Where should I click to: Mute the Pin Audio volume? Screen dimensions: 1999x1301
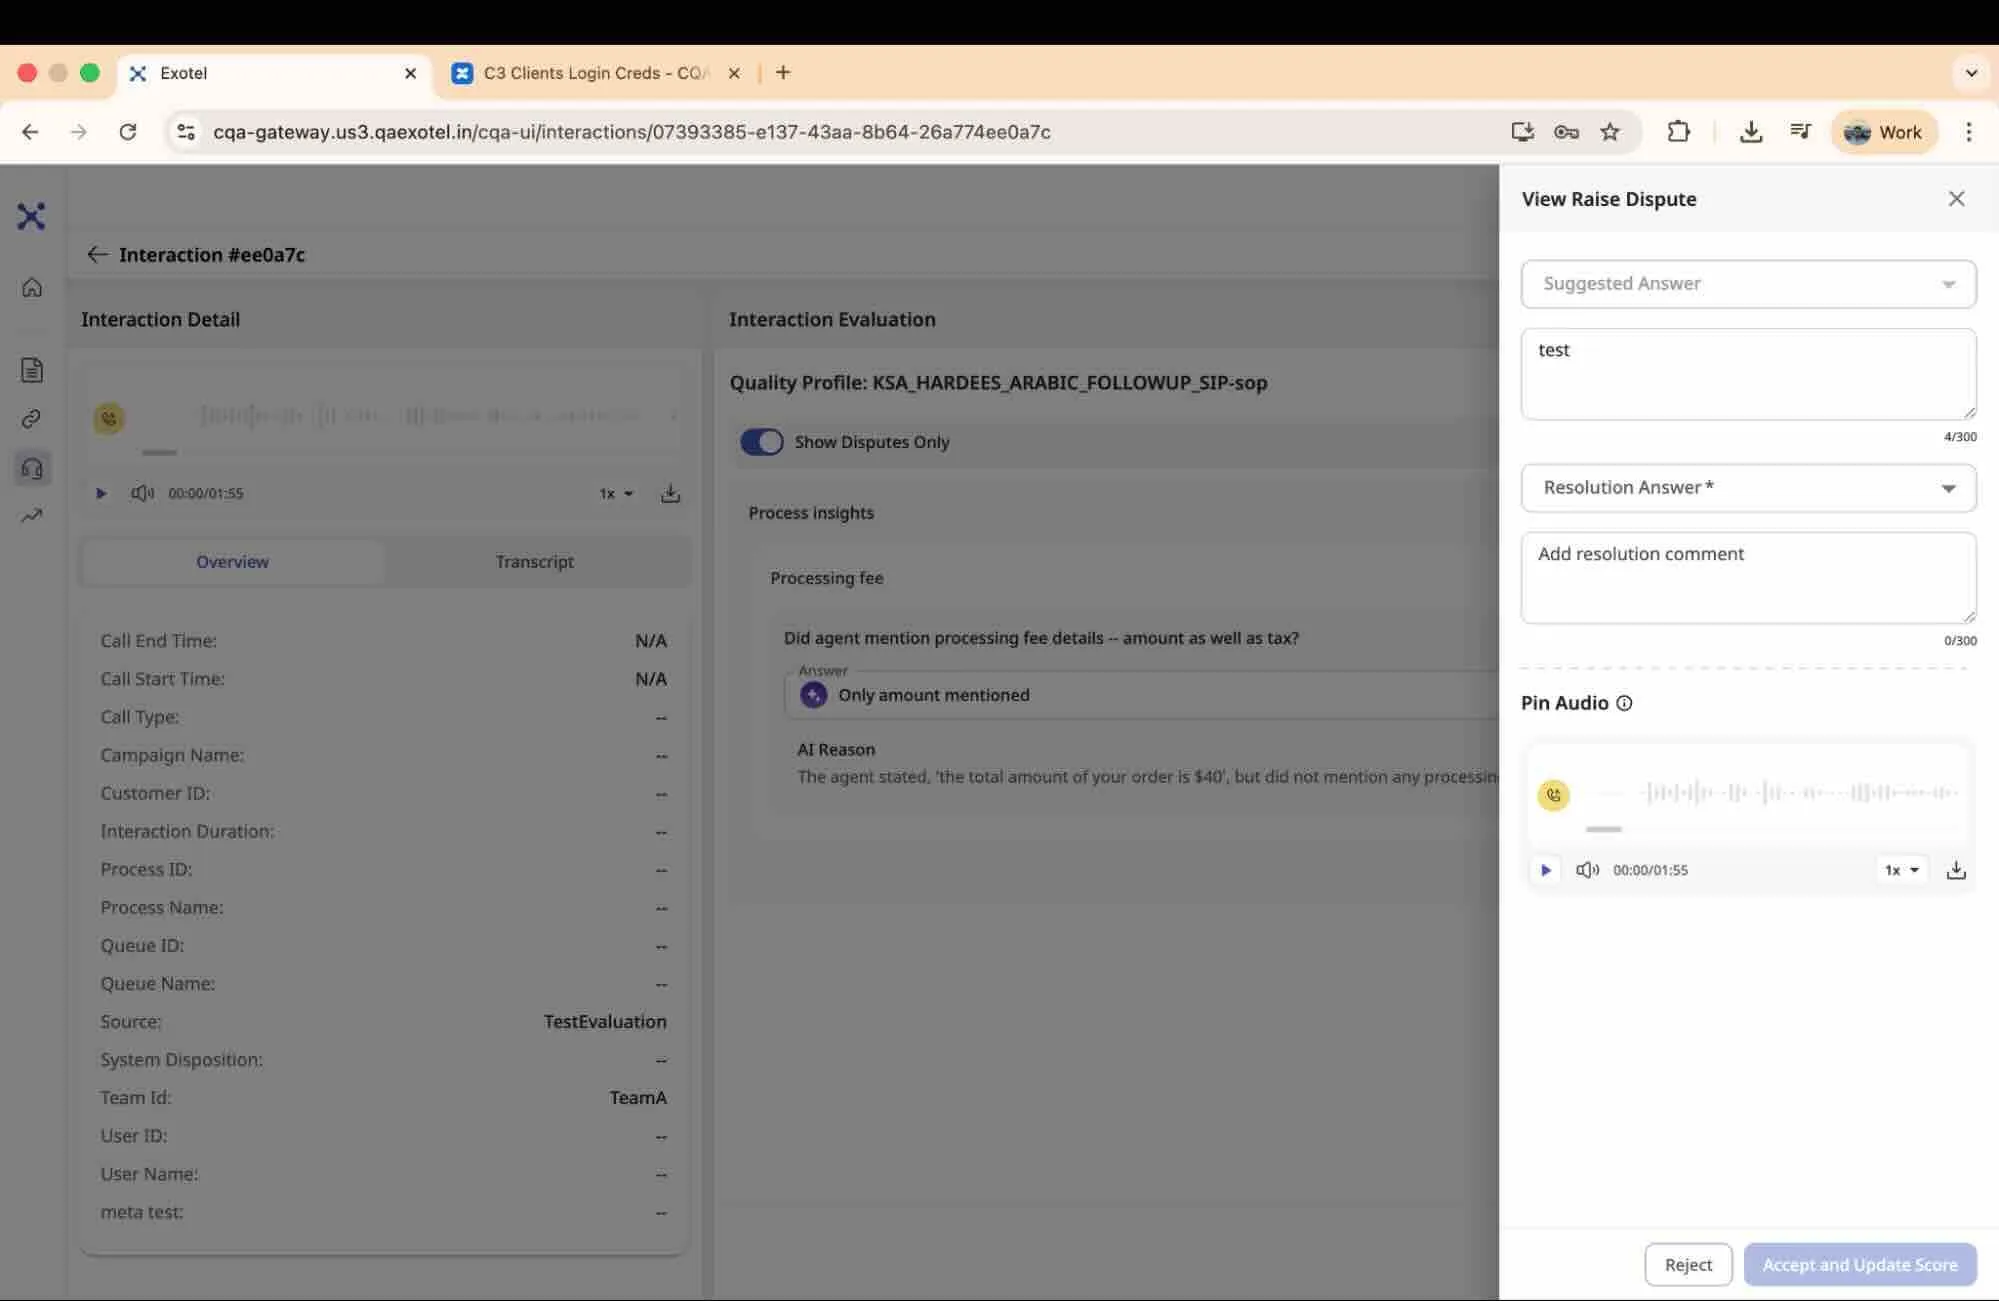1587,870
